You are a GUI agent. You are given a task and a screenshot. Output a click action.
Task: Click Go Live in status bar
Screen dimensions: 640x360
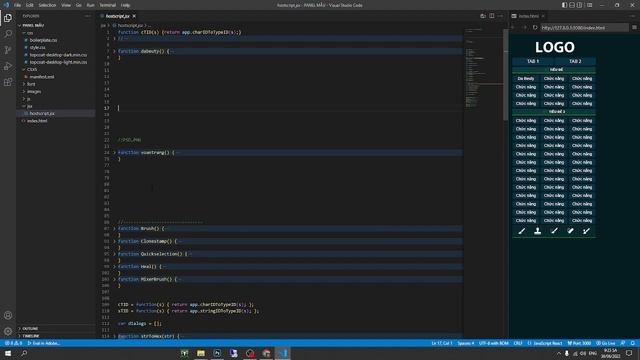pos(606,343)
